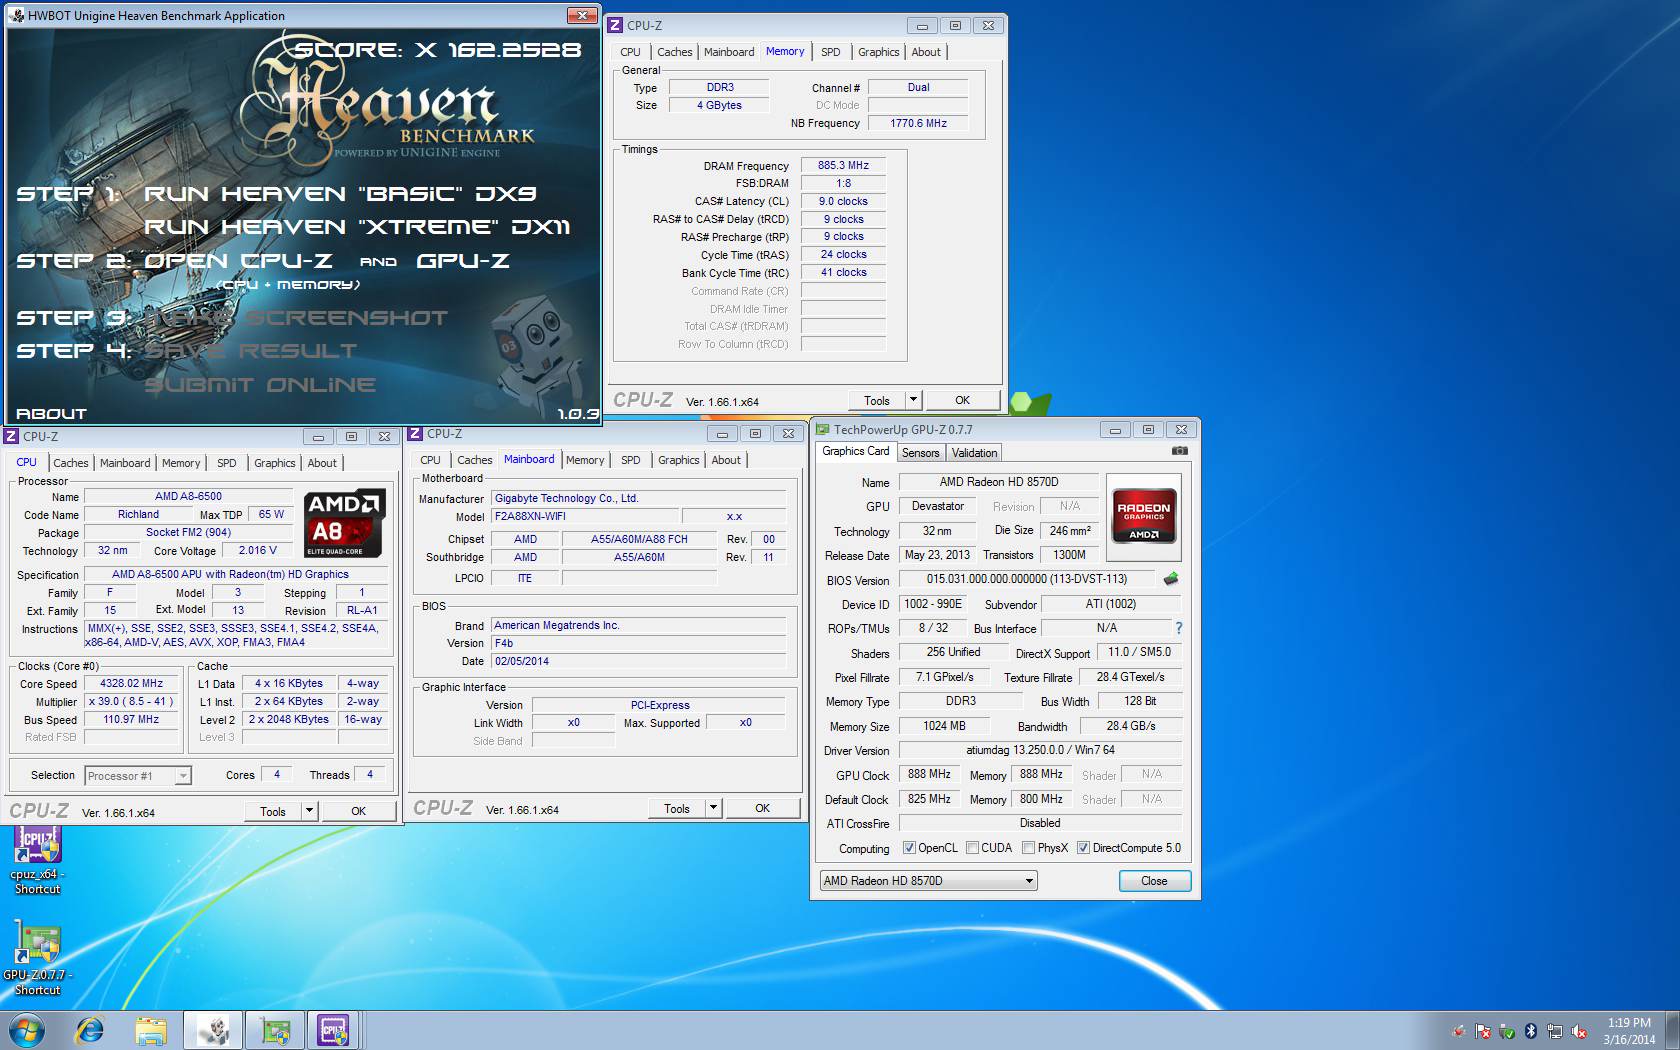Image resolution: width=1680 pixels, height=1050 pixels.
Task: Expand the Processor #1 selection dropdown
Action: pyautogui.click(x=182, y=776)
